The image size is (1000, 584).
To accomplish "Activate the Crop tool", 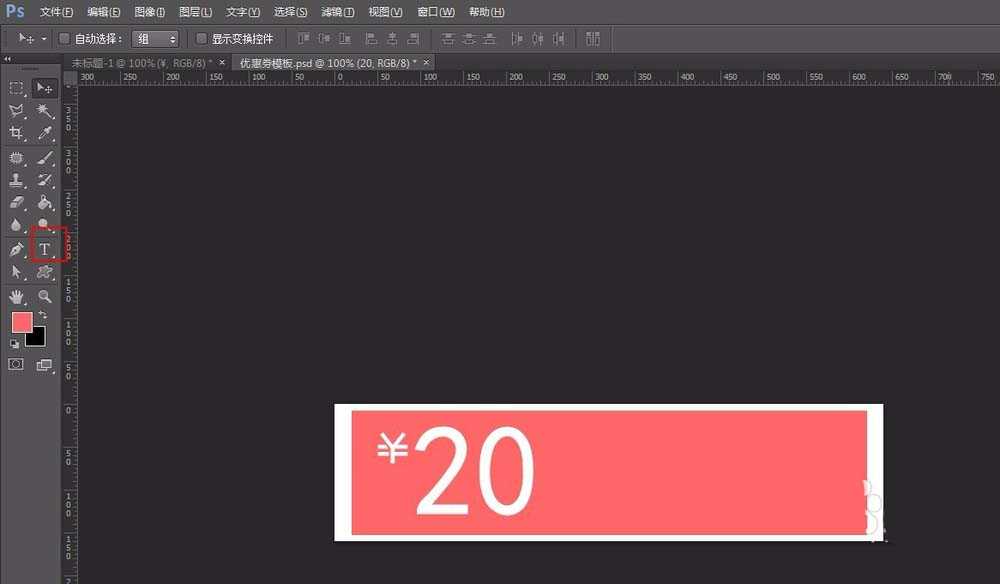I will pos(17,133).
